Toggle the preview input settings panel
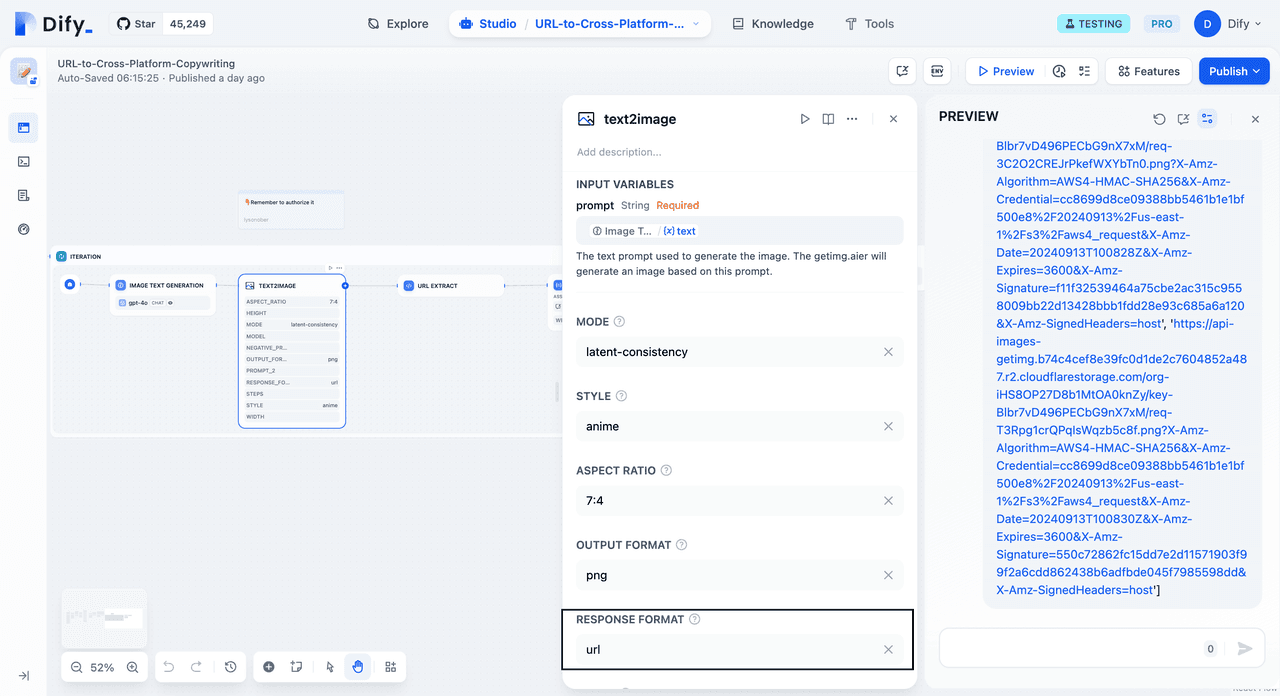The height and width of the screenshot is (696, 1280). coord(1208,119)
